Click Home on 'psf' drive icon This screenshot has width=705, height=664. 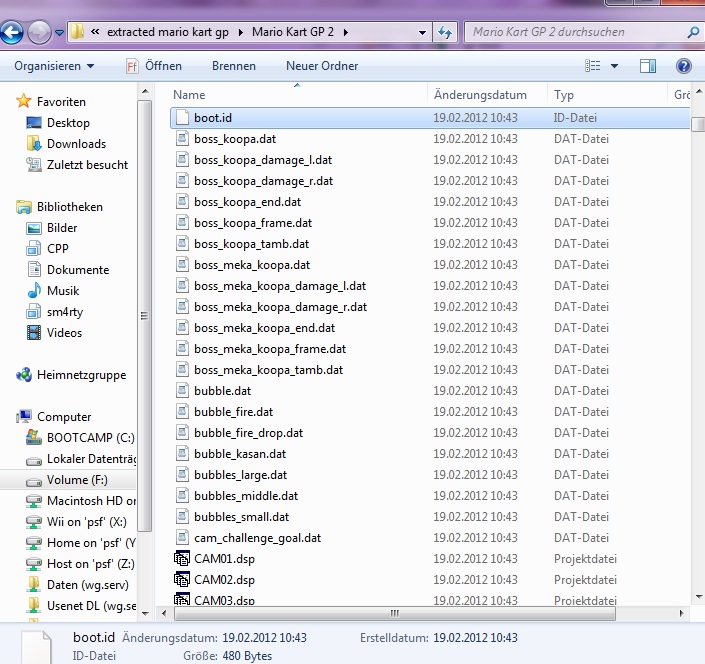tap(34, 543)
